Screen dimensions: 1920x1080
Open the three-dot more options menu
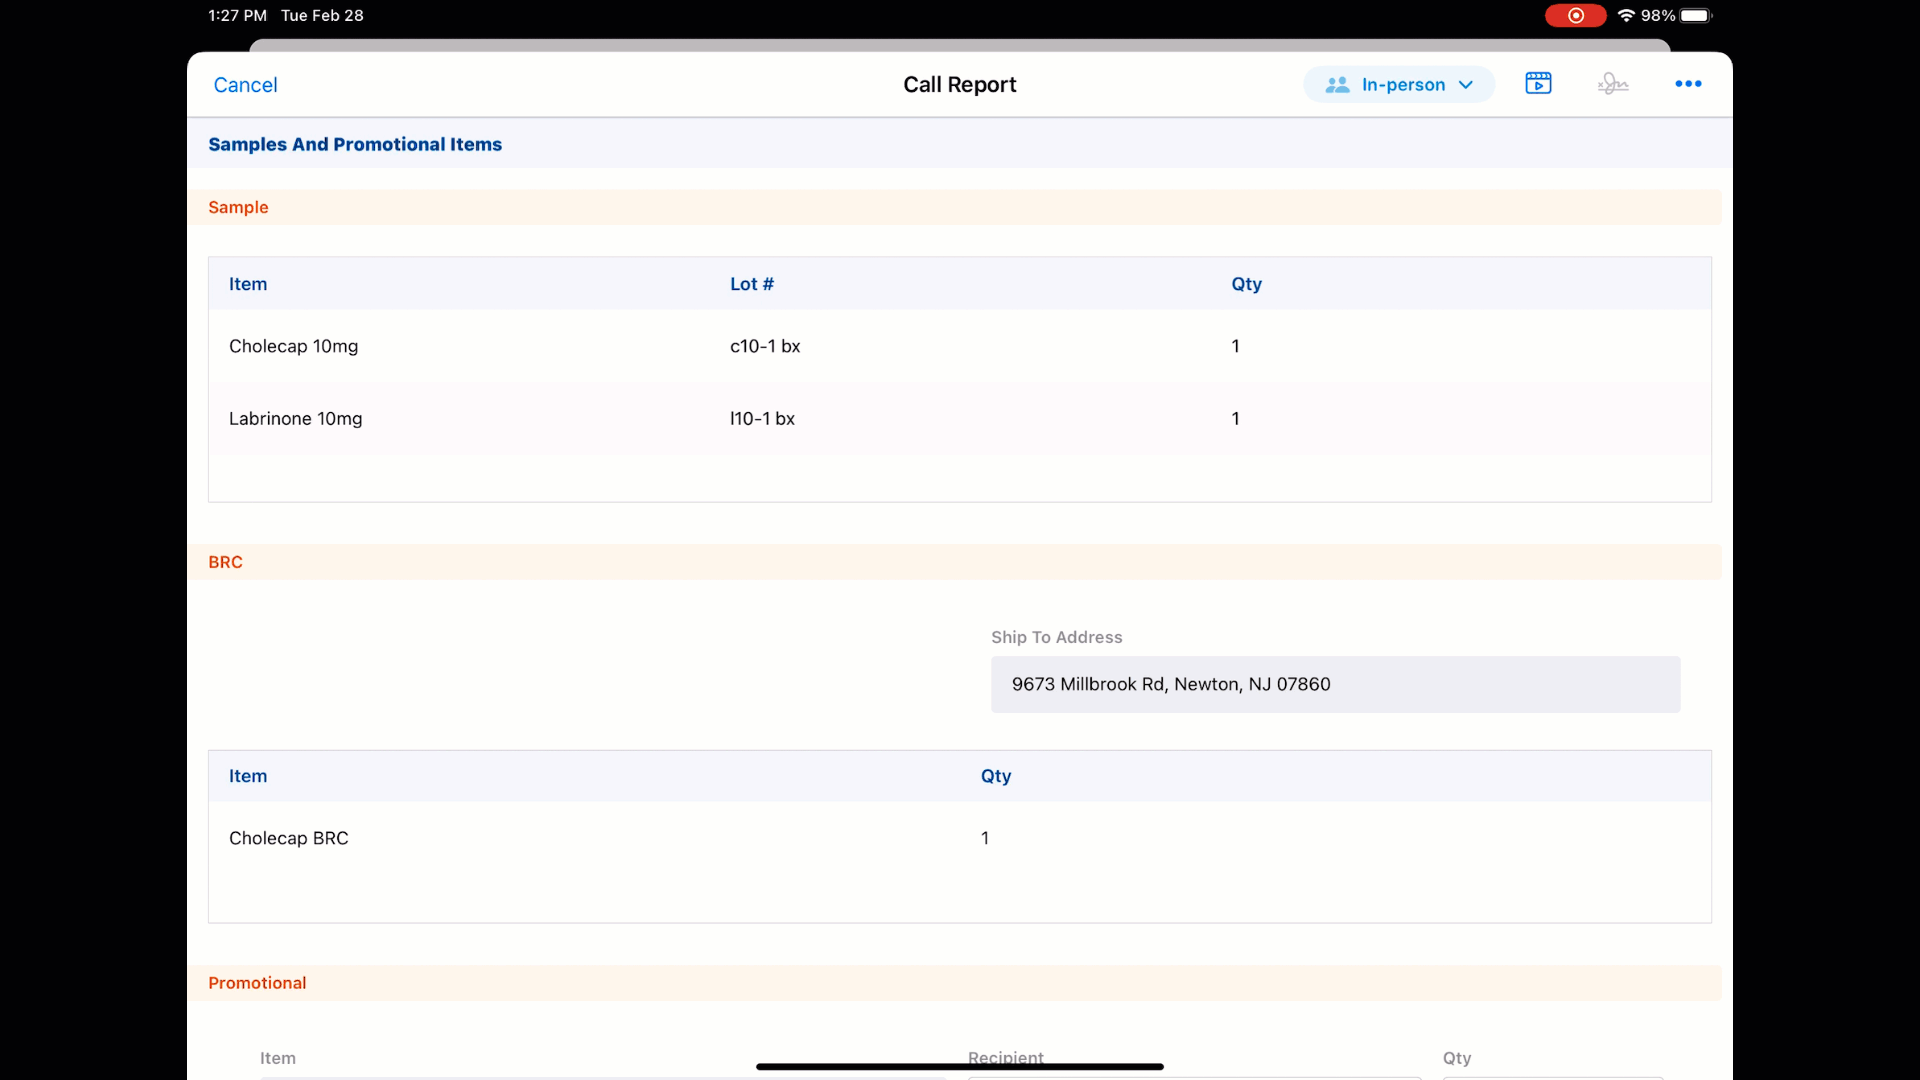pyautogui.click(x=1688, y=84)
